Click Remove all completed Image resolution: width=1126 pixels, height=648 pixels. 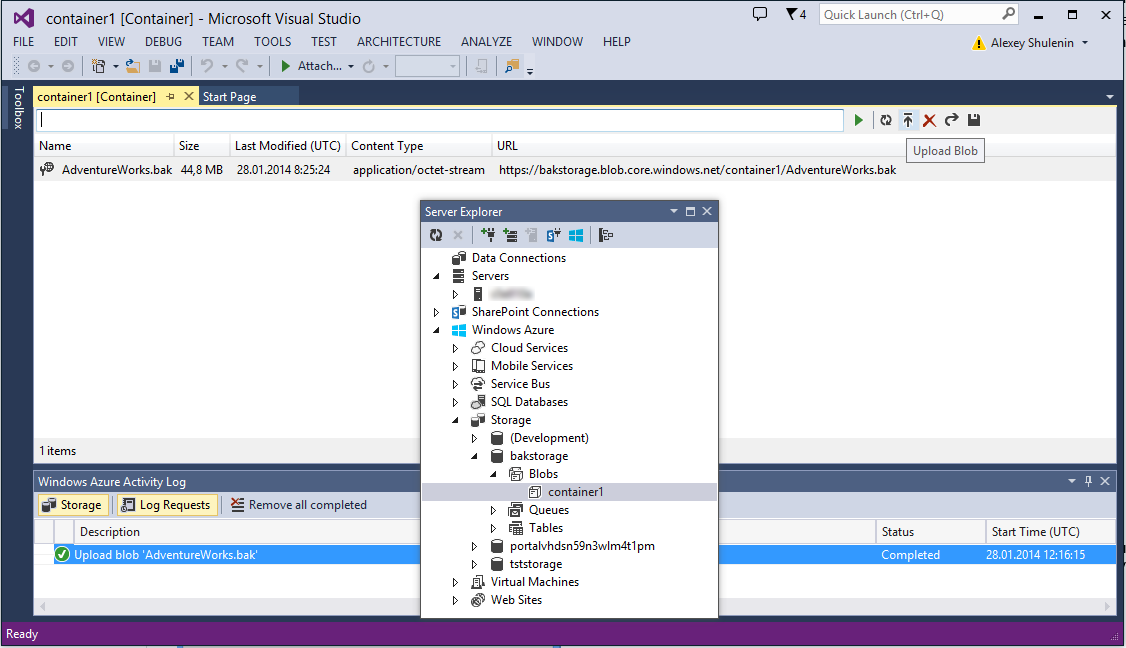tap(299, 505)
